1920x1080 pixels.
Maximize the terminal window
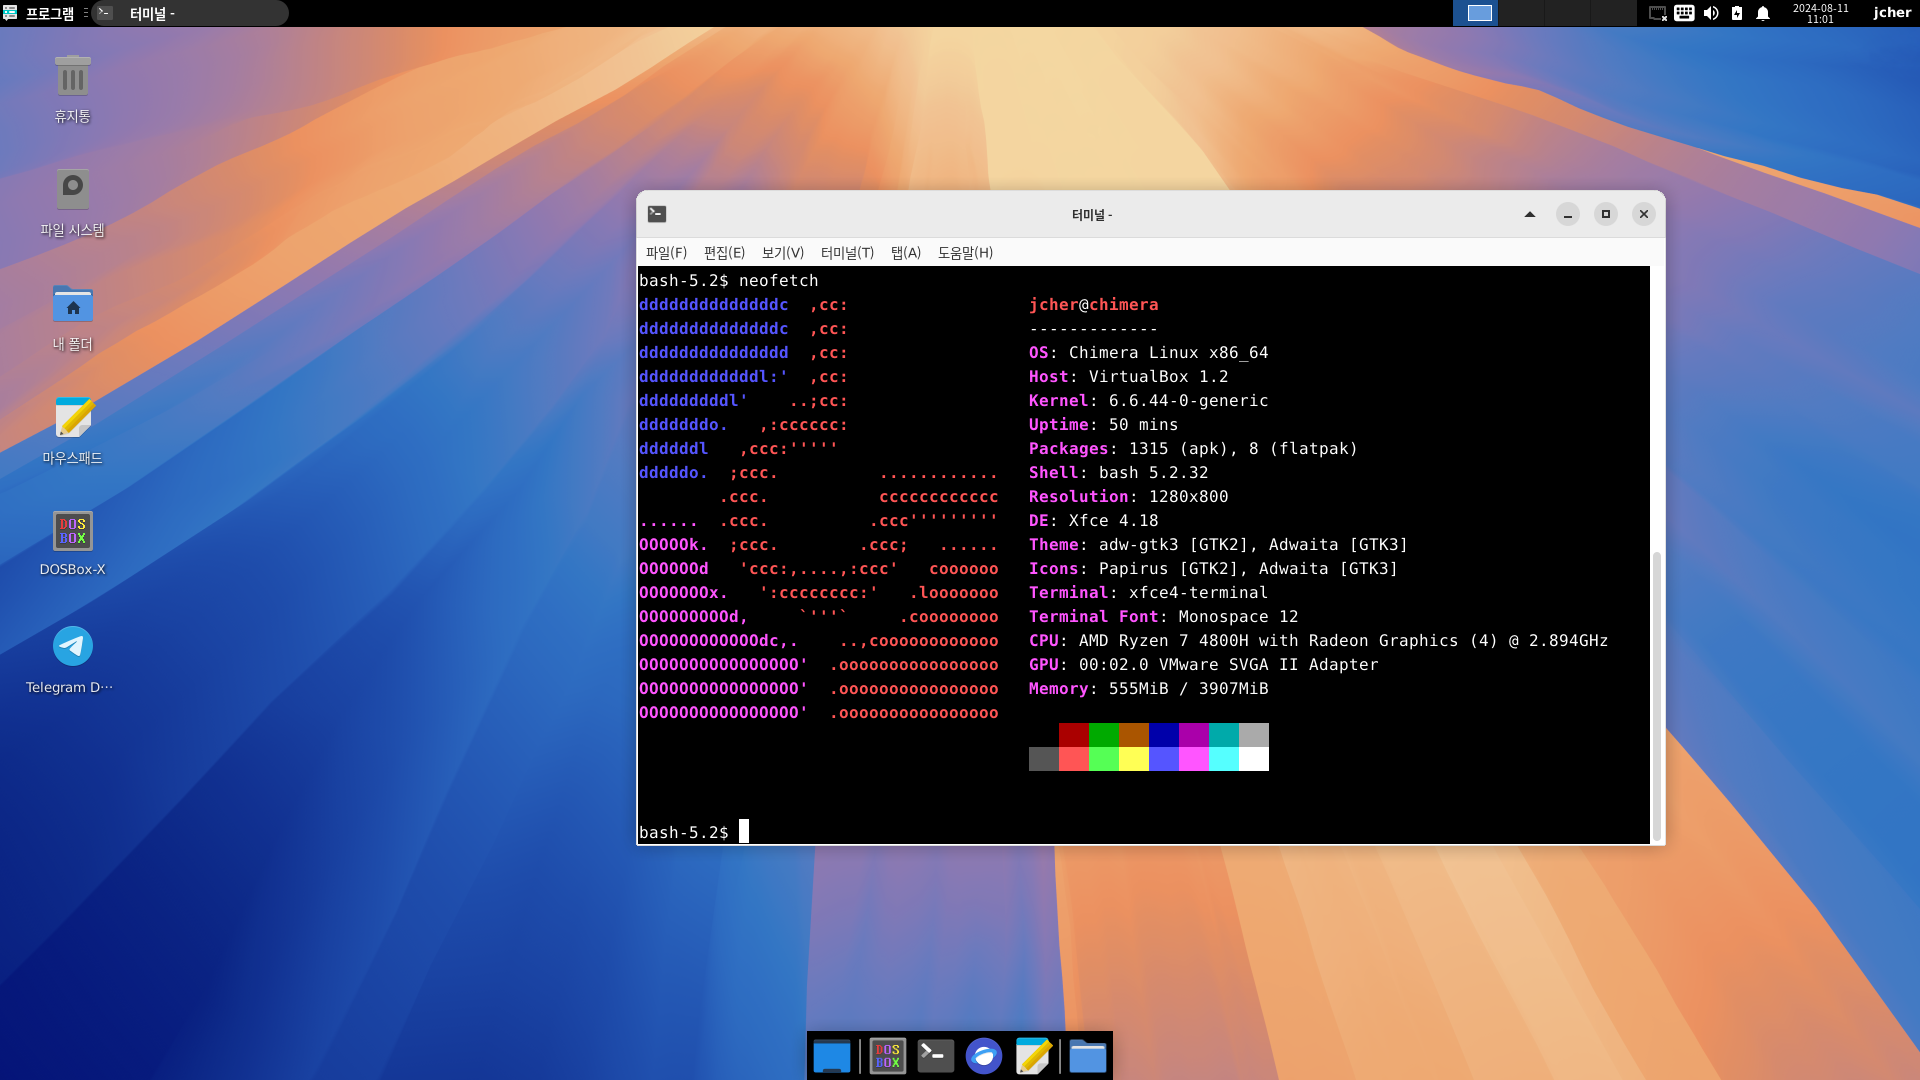pyautogui.click(x=1606, y=214)
